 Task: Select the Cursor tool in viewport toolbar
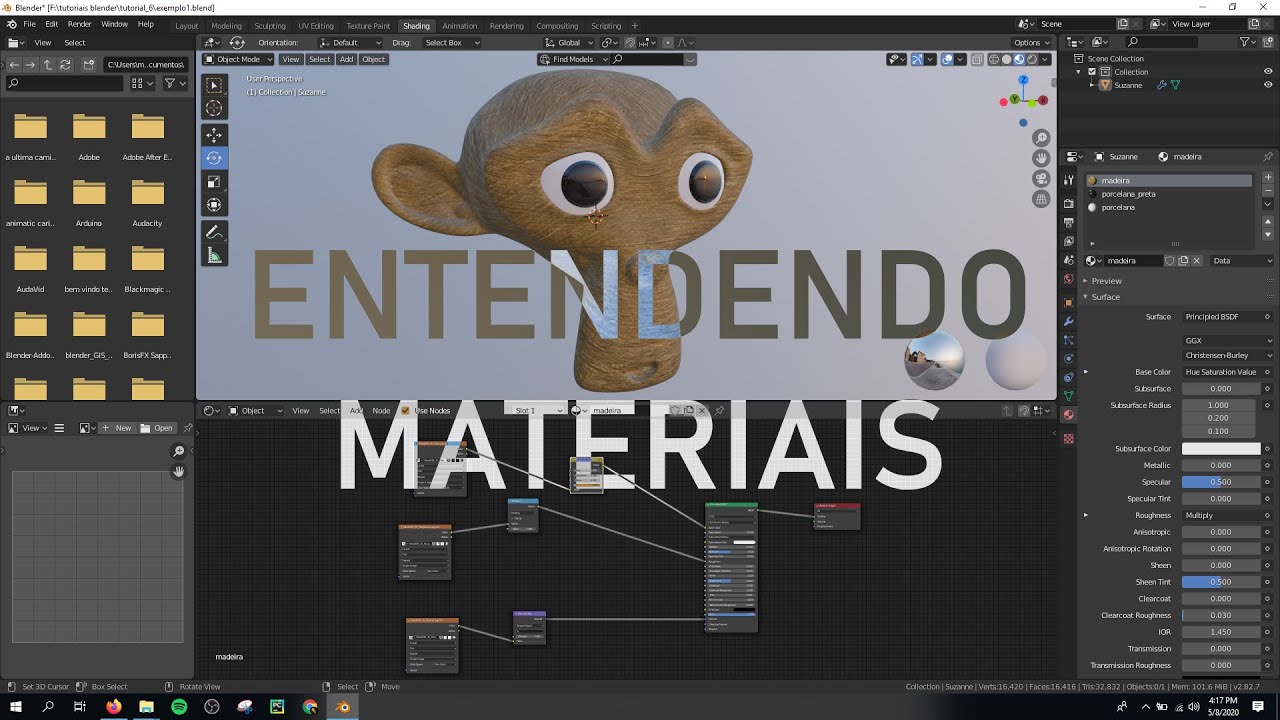click(x=214, y=108)
